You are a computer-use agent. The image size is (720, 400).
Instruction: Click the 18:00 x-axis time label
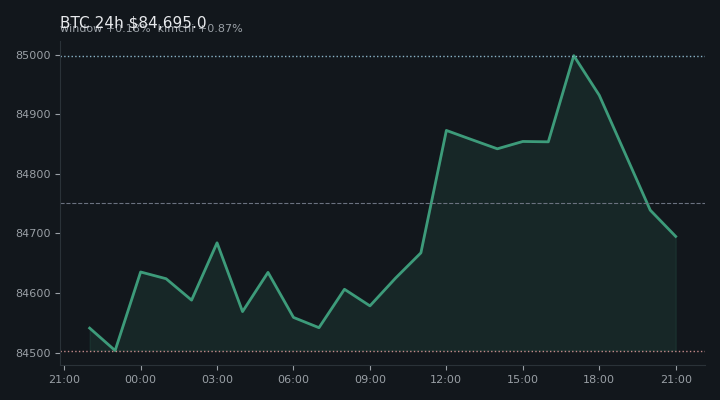[x=599, y=379]
